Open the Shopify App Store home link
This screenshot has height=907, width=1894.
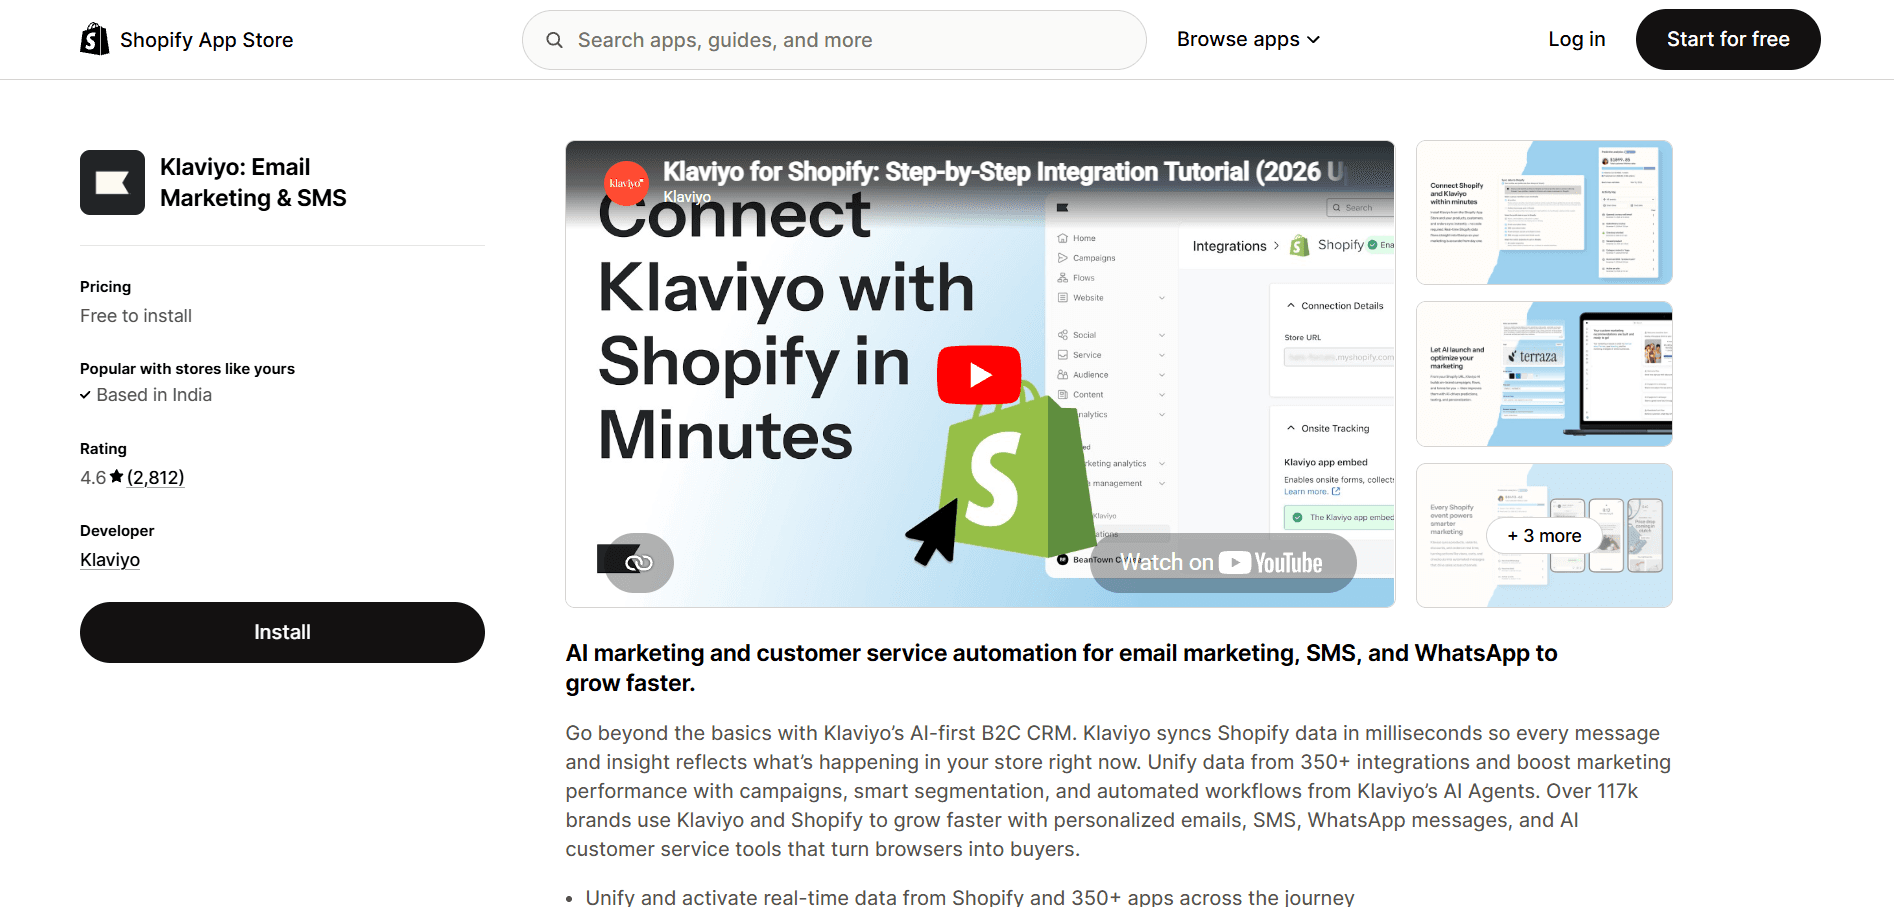[x=187, y=39]
